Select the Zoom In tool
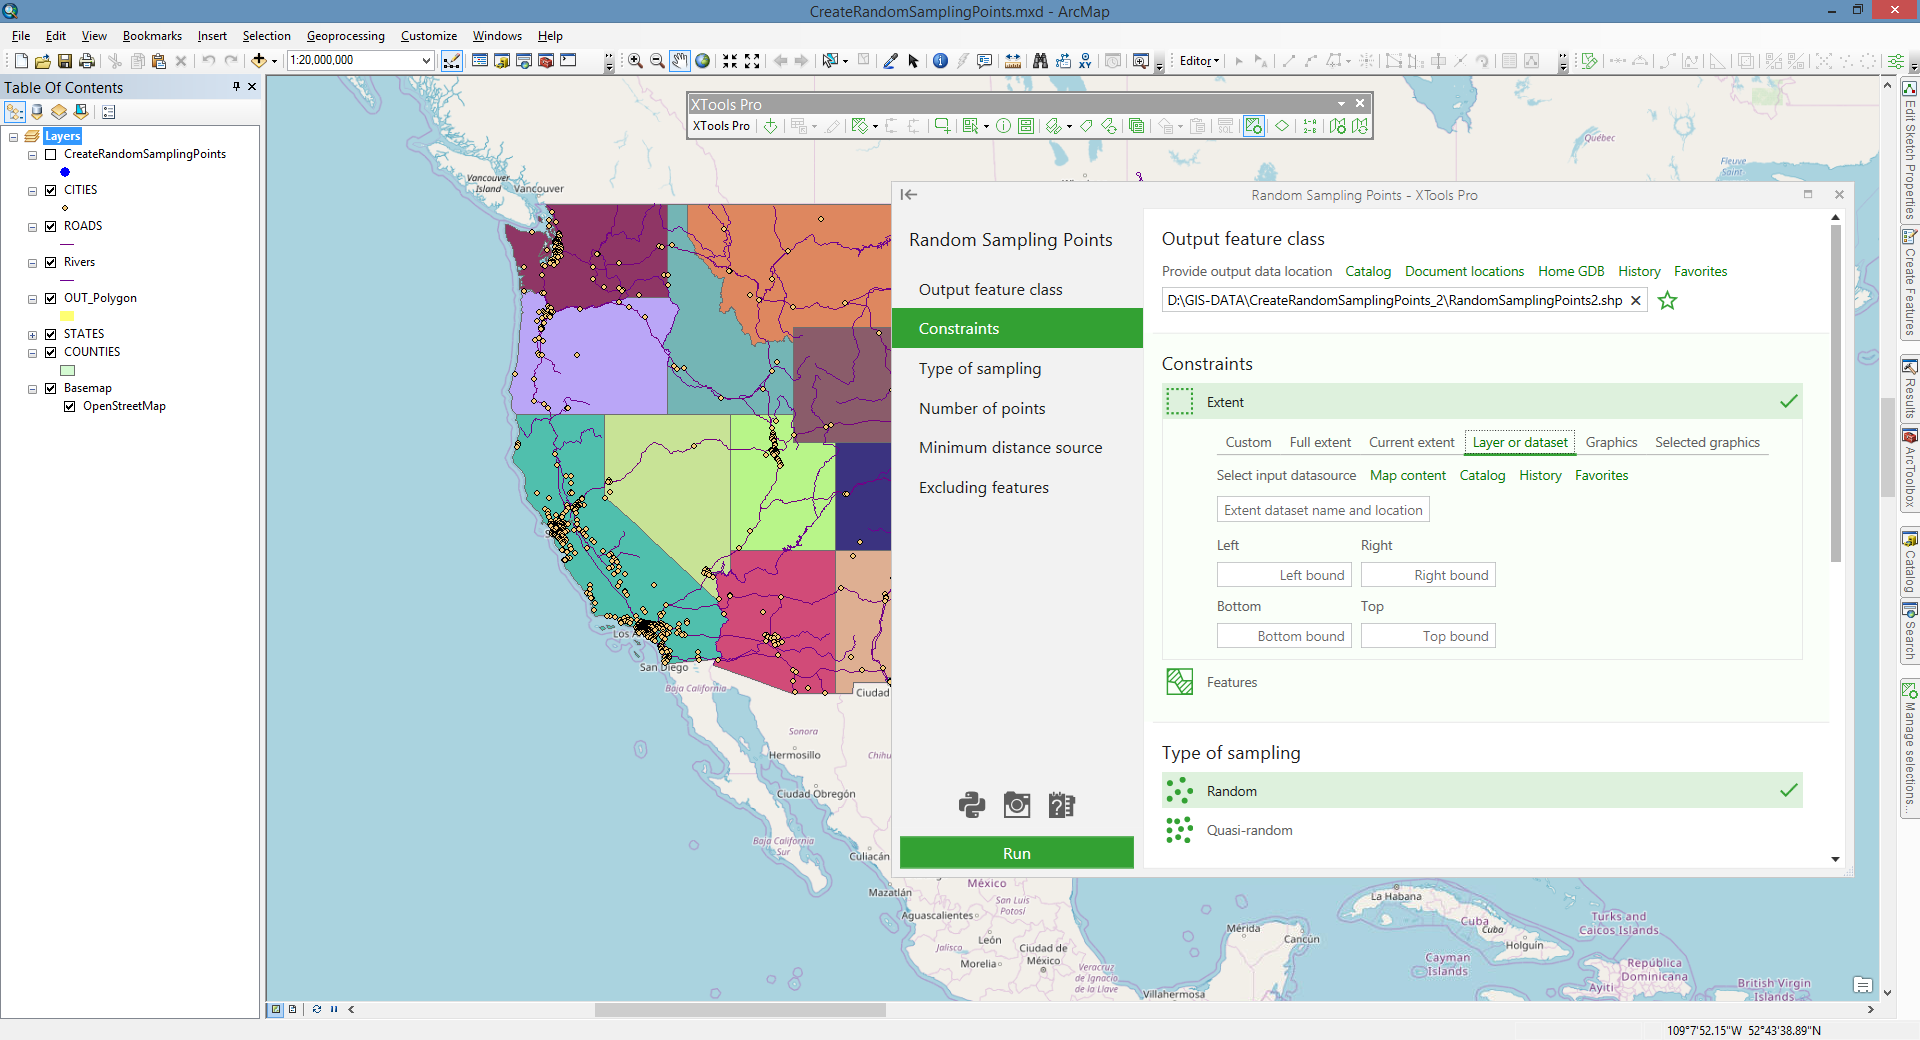This screenshot has height=1040, width=1920. tap(635, 61)
